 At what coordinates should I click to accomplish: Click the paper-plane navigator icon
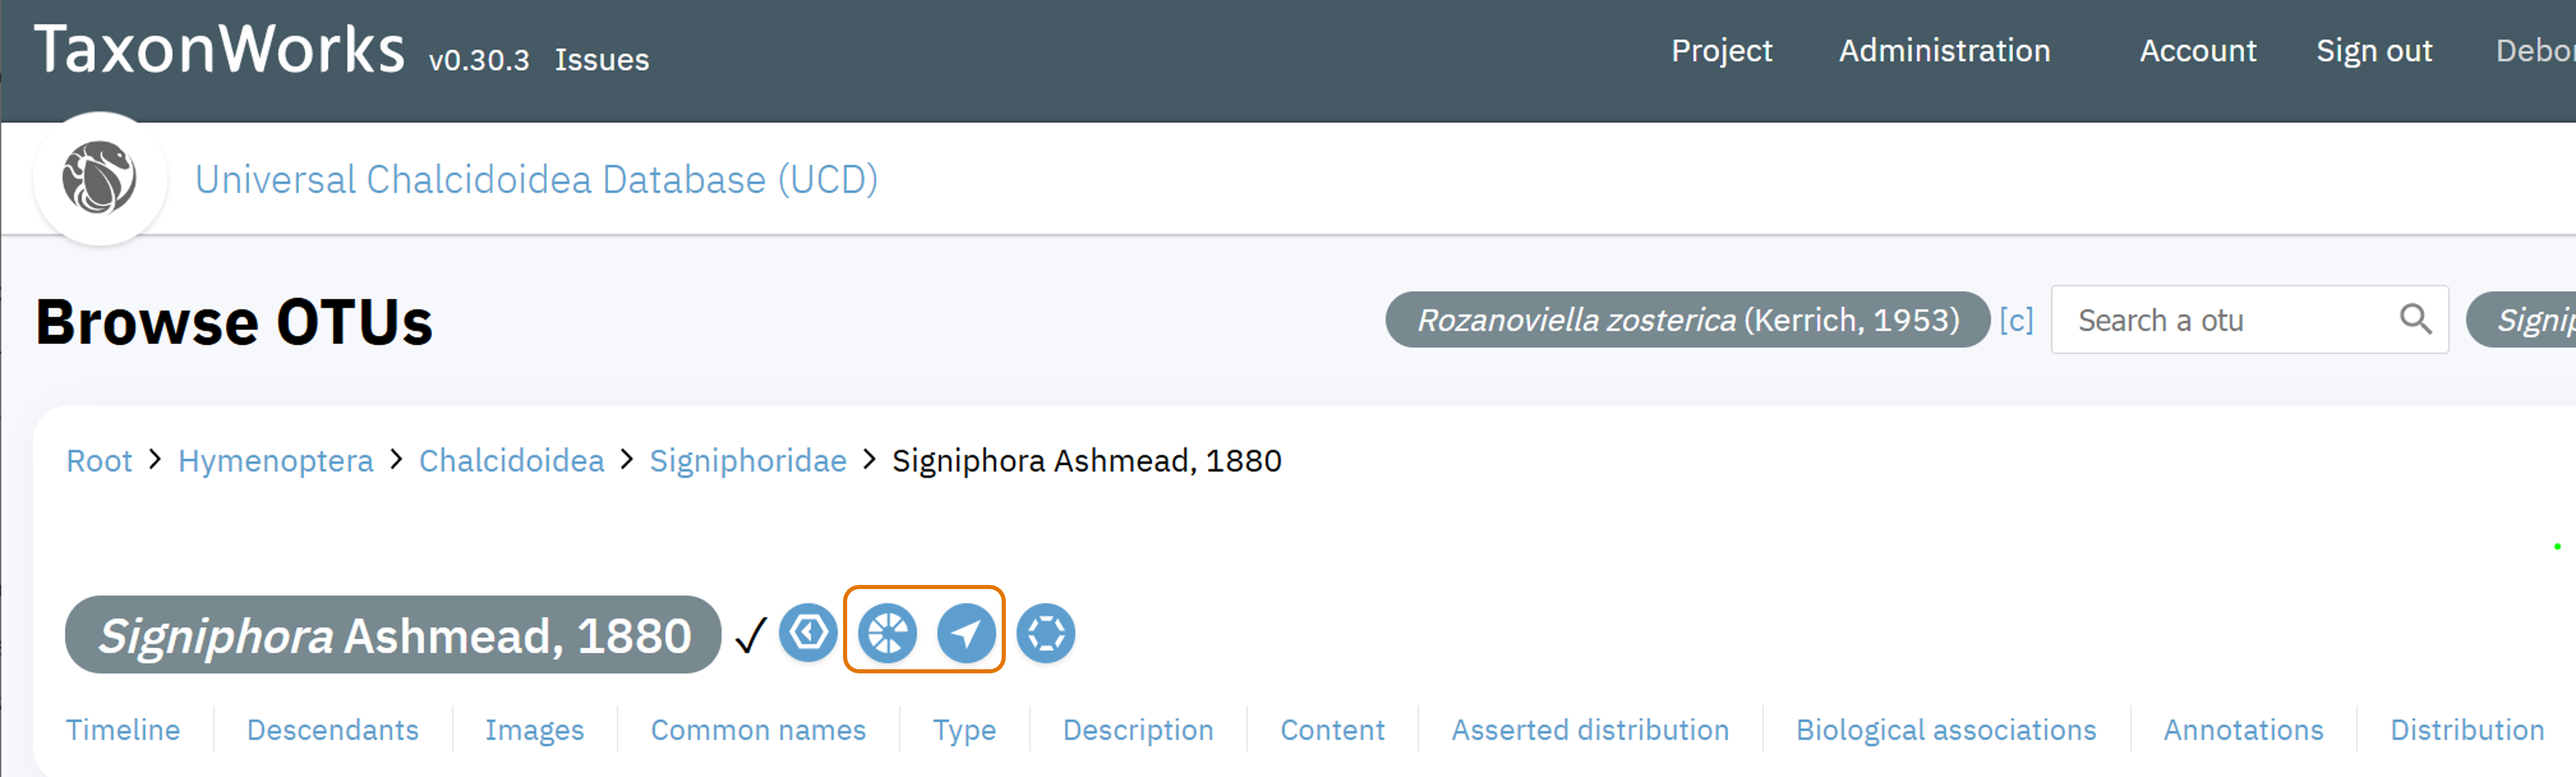coord(966,633)
